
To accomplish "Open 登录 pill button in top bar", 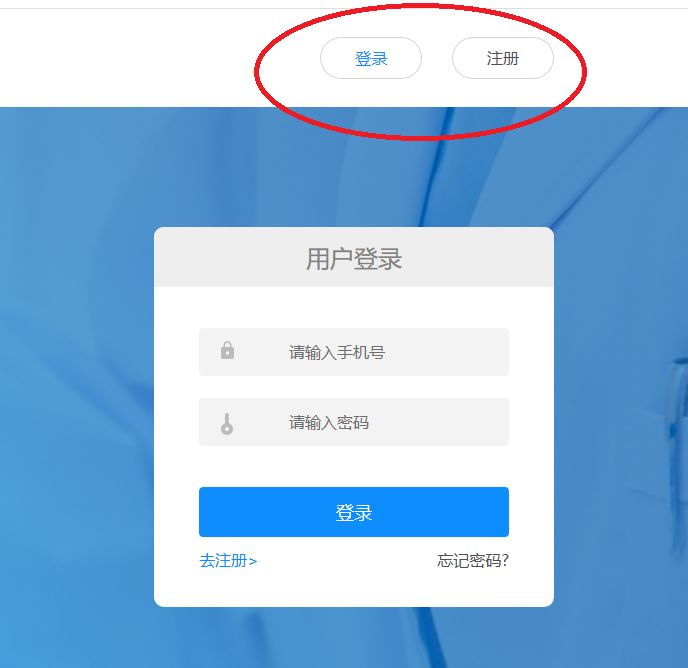I will [x=371, y=58].
